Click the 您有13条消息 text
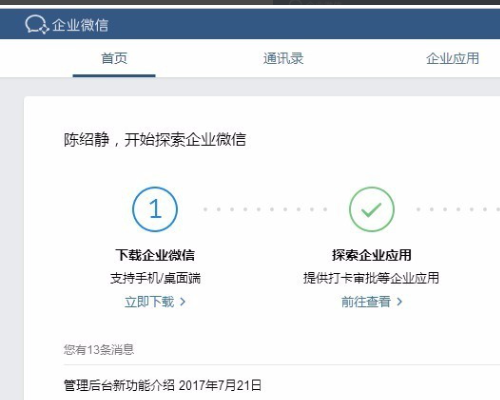The height and width of the screenshot is (400, 500). [x=99, y=350]
